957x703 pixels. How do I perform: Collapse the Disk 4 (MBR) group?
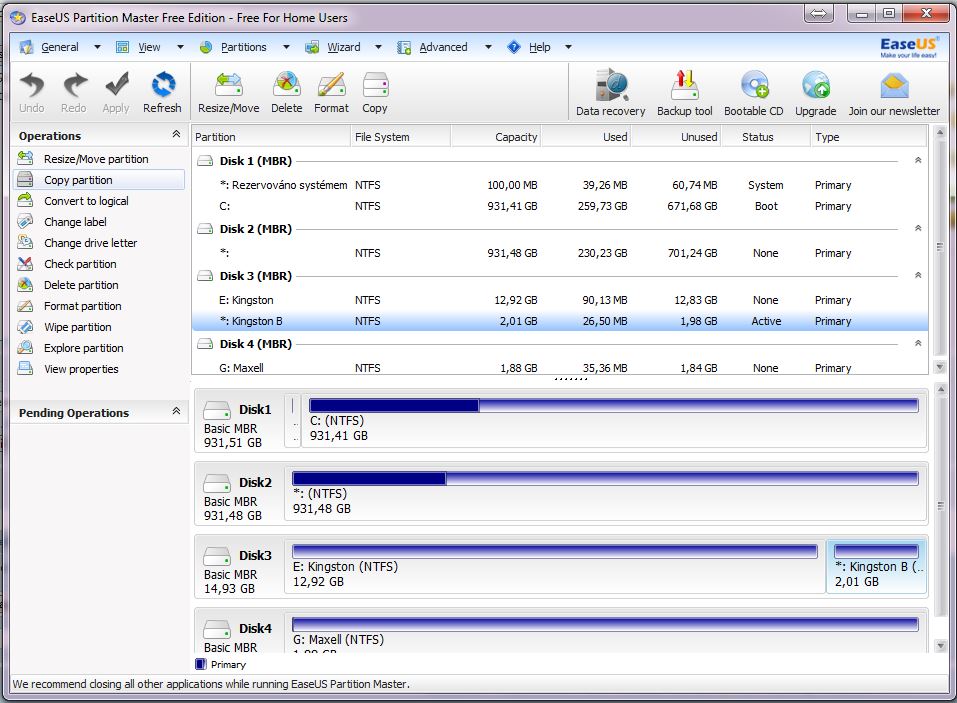click(x=918, y=344)
